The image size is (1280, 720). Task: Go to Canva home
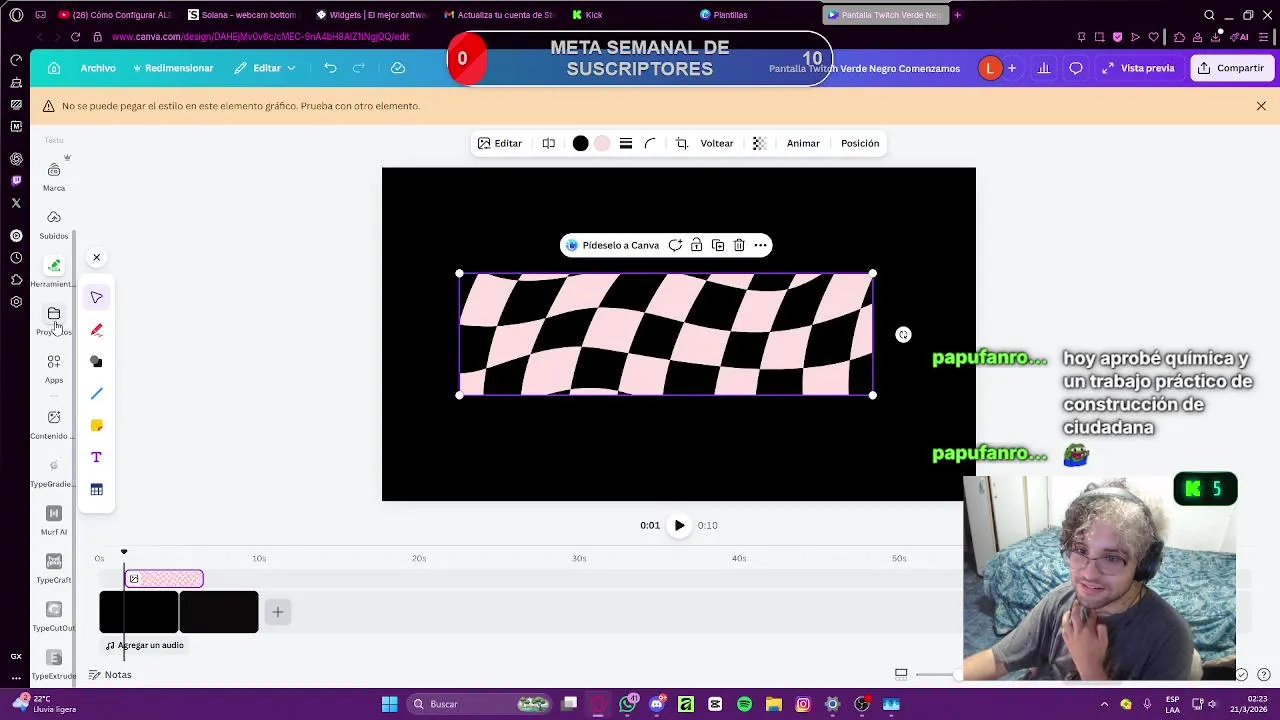click(54, 68)
